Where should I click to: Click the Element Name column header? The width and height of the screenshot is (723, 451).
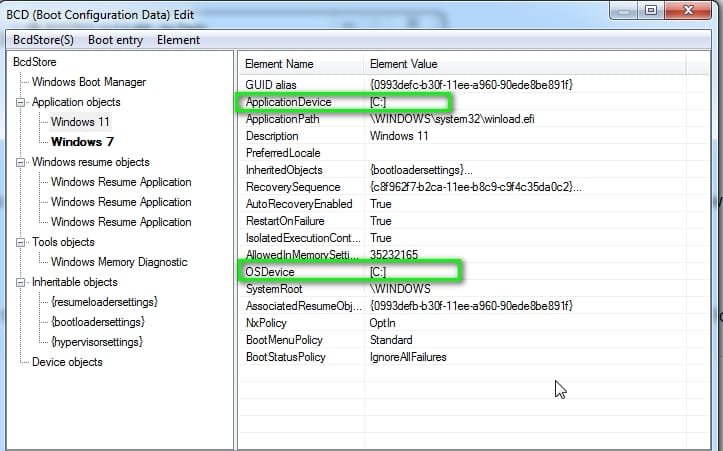(279, 64)
